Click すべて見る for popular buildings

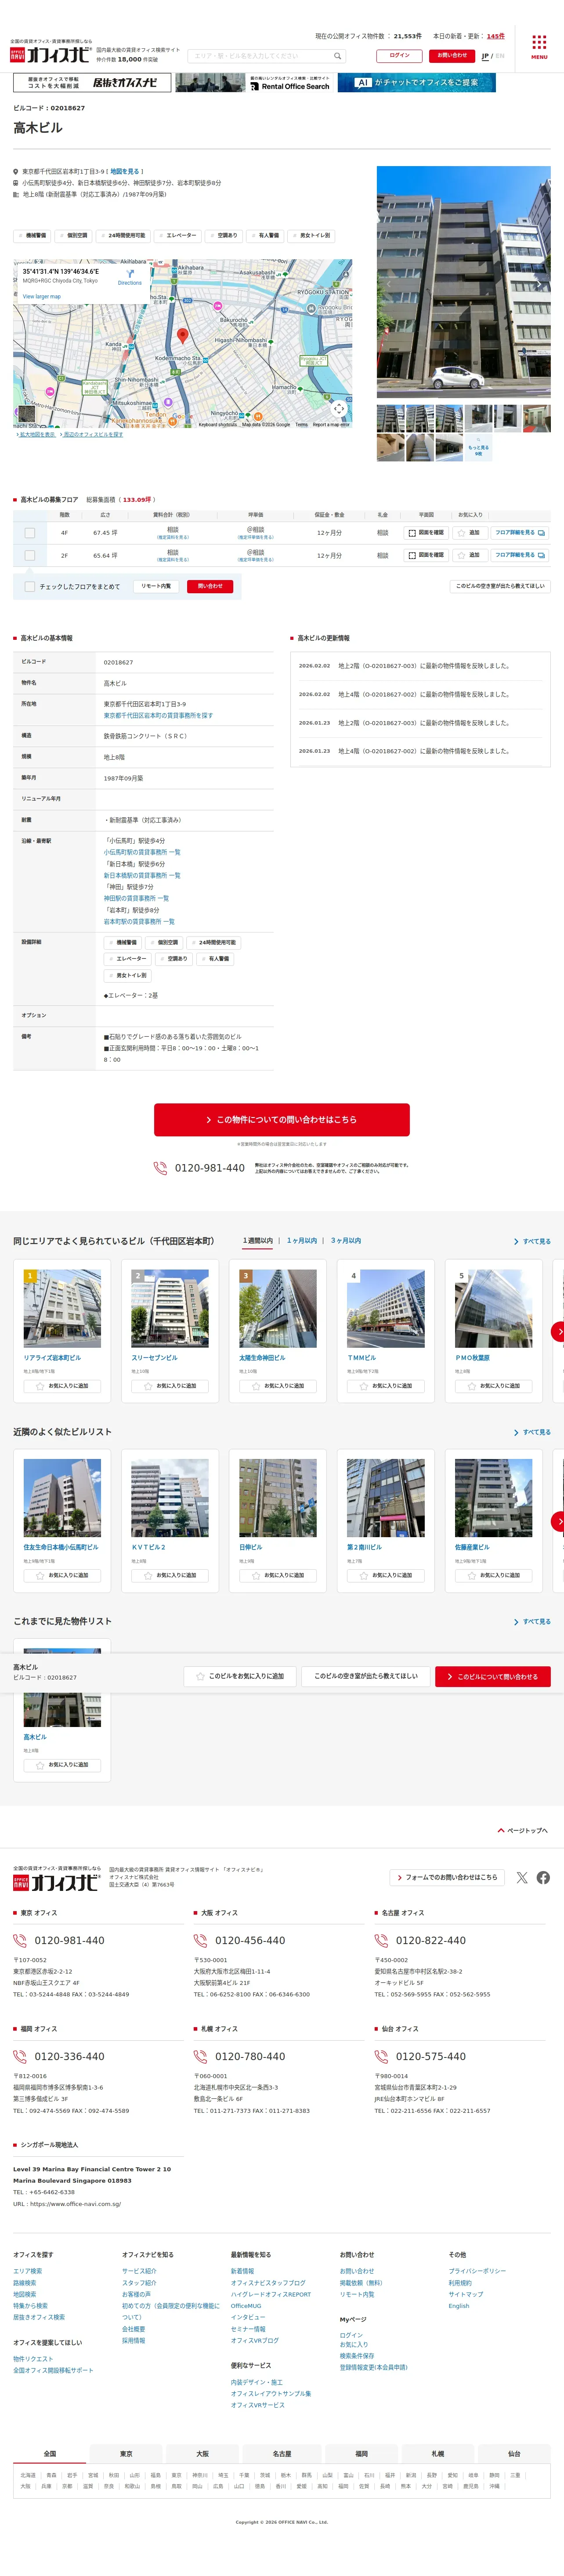click(532, 1241)
